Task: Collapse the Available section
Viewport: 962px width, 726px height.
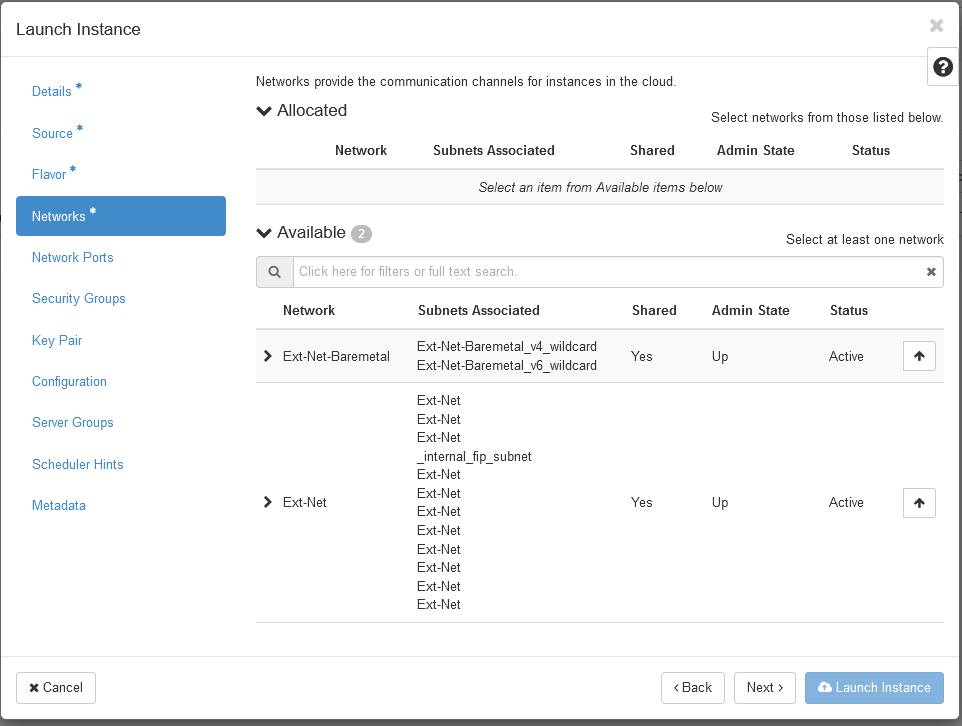Action: [265, 233]
